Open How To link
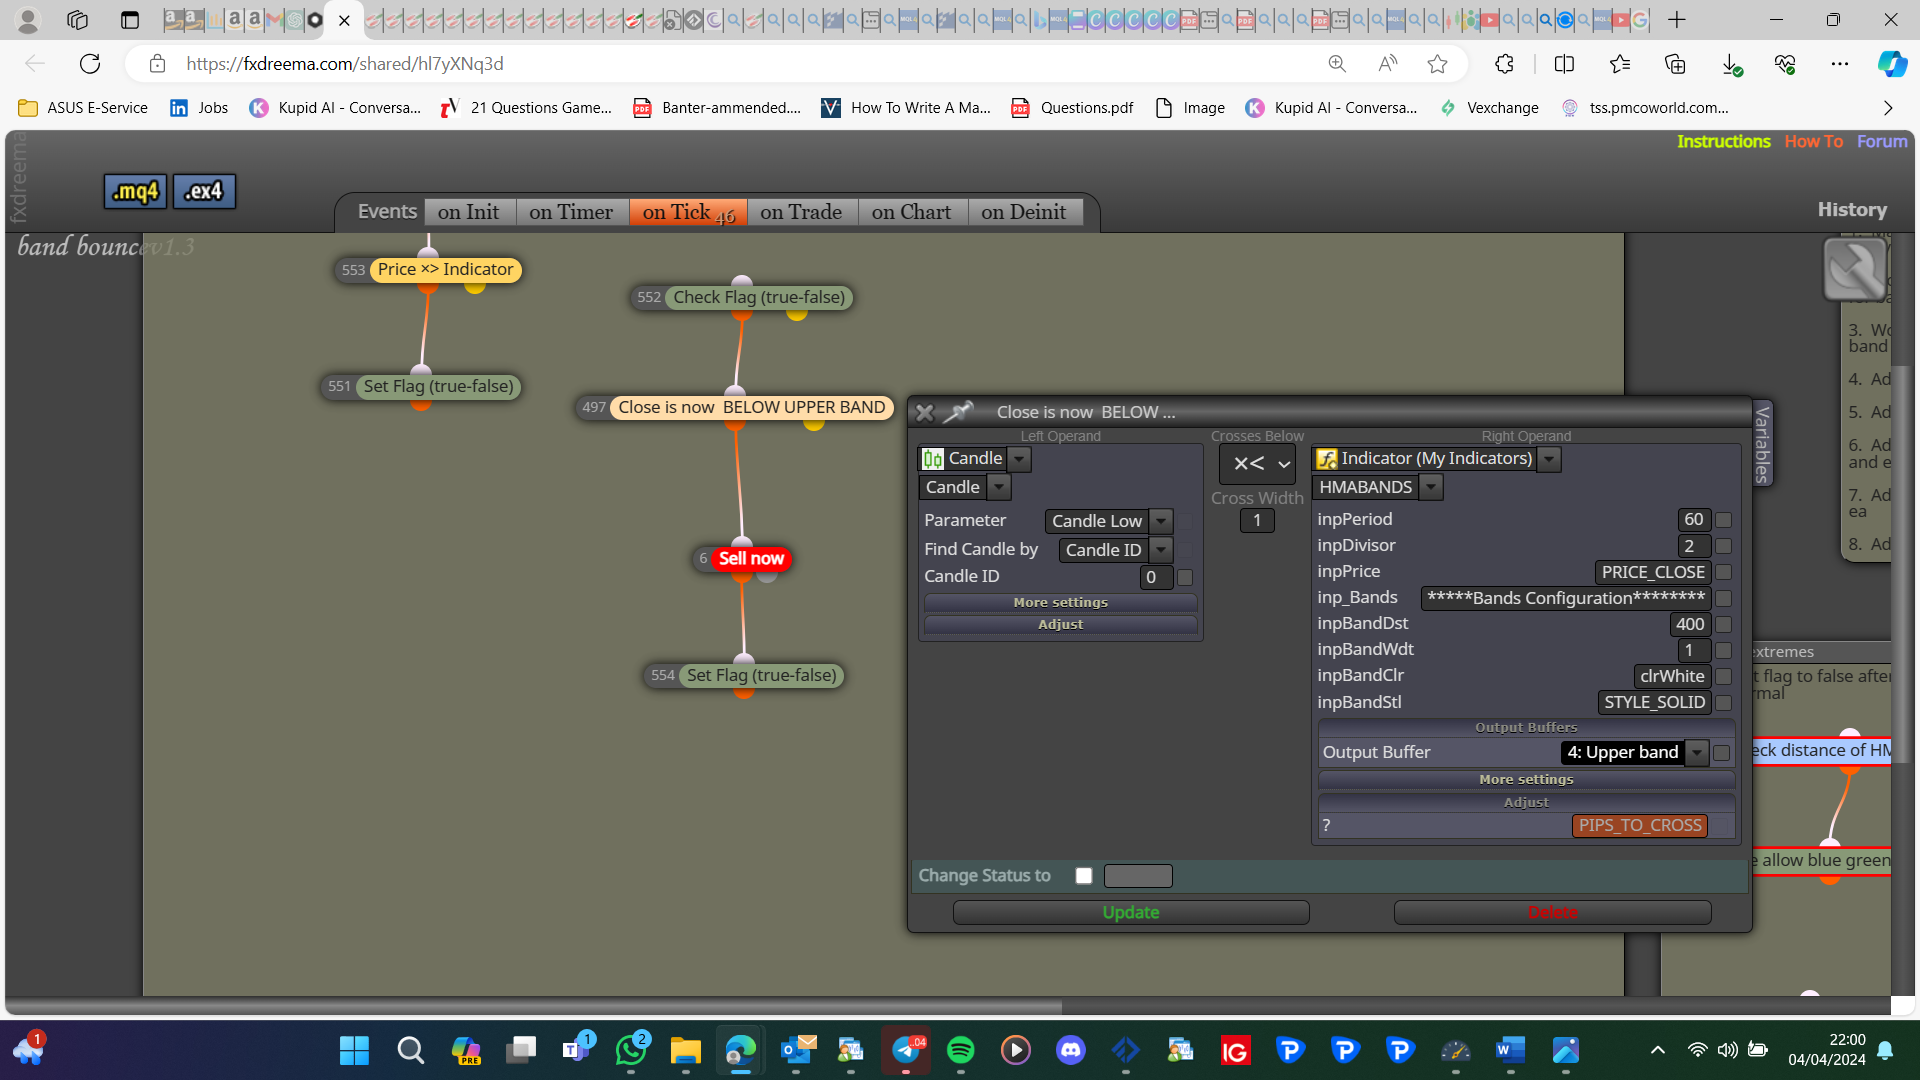 (x=1813, y=142)
